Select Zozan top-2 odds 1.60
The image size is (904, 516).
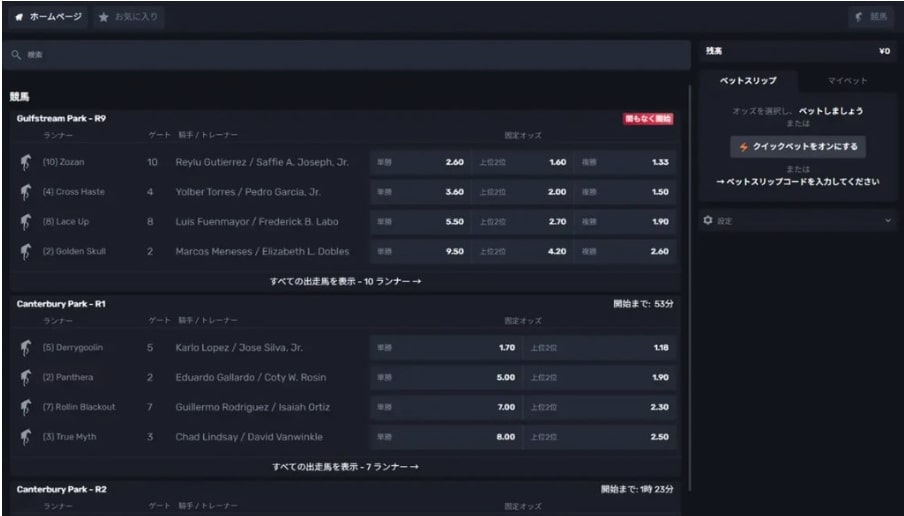click(x=522, y=163)
